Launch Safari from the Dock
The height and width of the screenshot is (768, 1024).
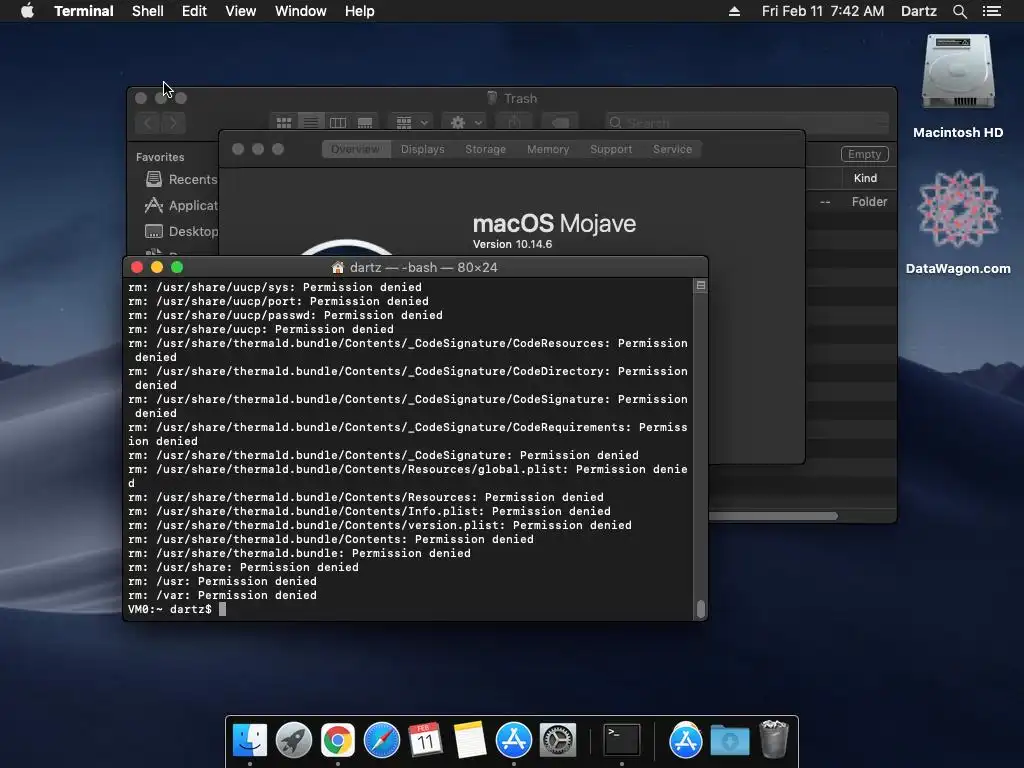click(x=381, y=741)
